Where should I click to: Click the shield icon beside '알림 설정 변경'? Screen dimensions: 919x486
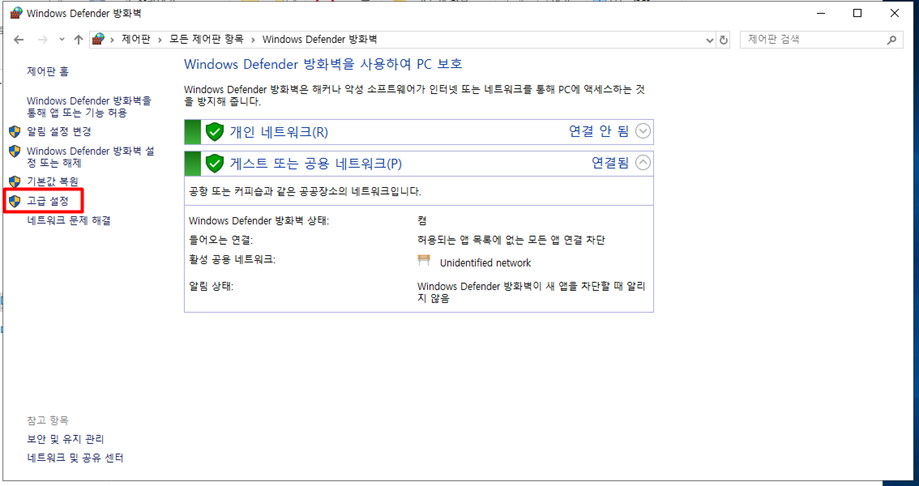15,131
